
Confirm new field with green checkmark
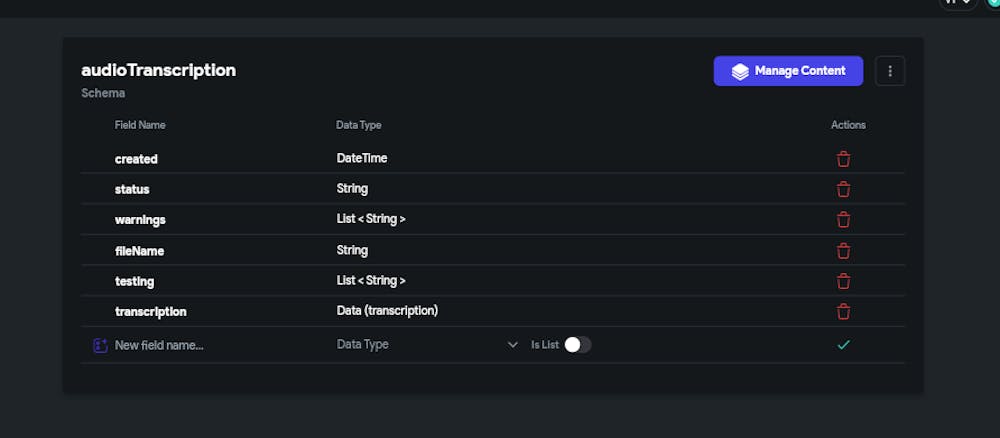843,345
